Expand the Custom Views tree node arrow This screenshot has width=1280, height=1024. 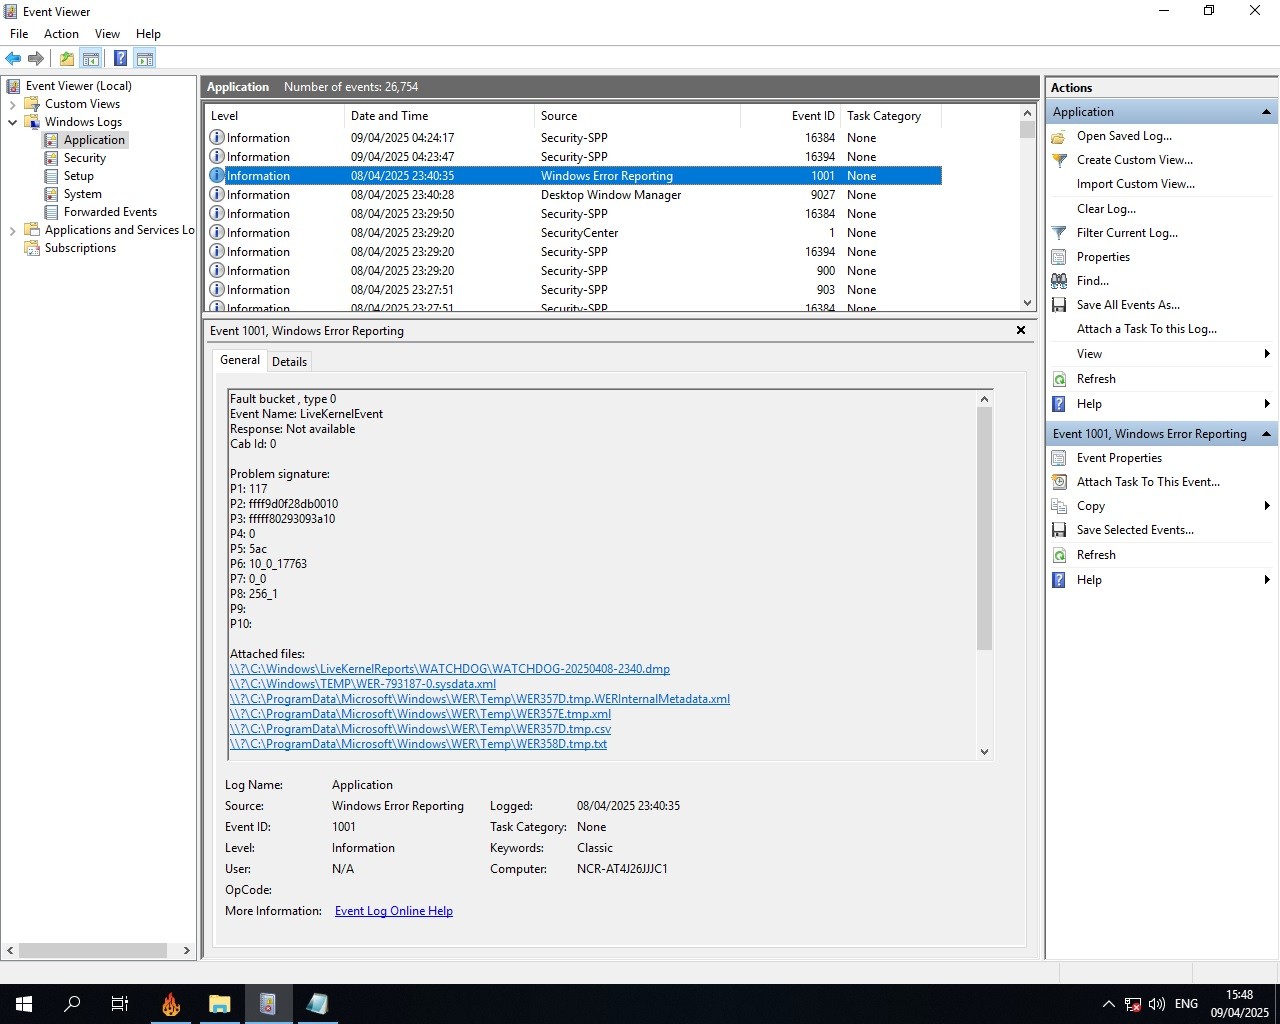12,104
